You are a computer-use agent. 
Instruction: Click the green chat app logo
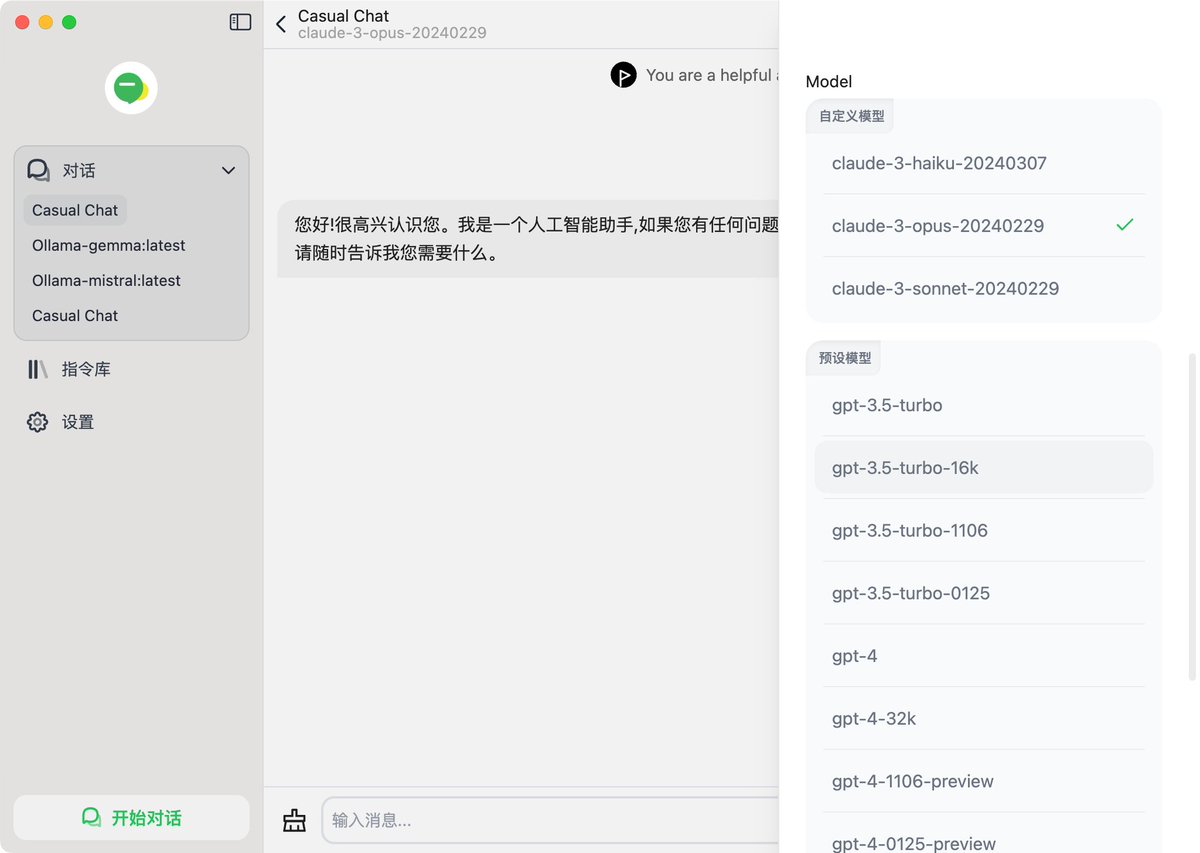(x=131, y=88)
